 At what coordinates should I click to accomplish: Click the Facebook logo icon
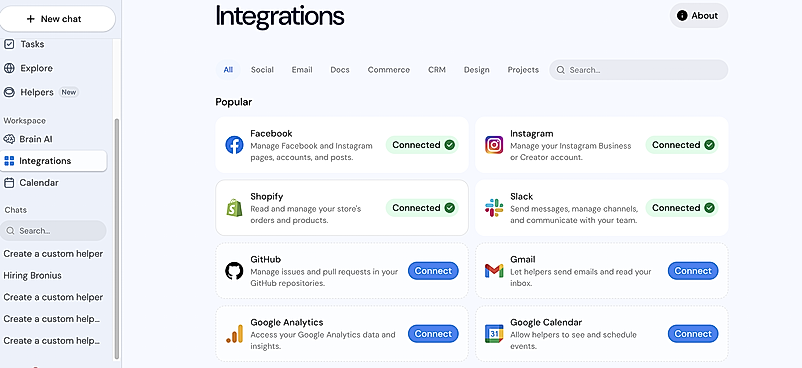coord(234,145)
